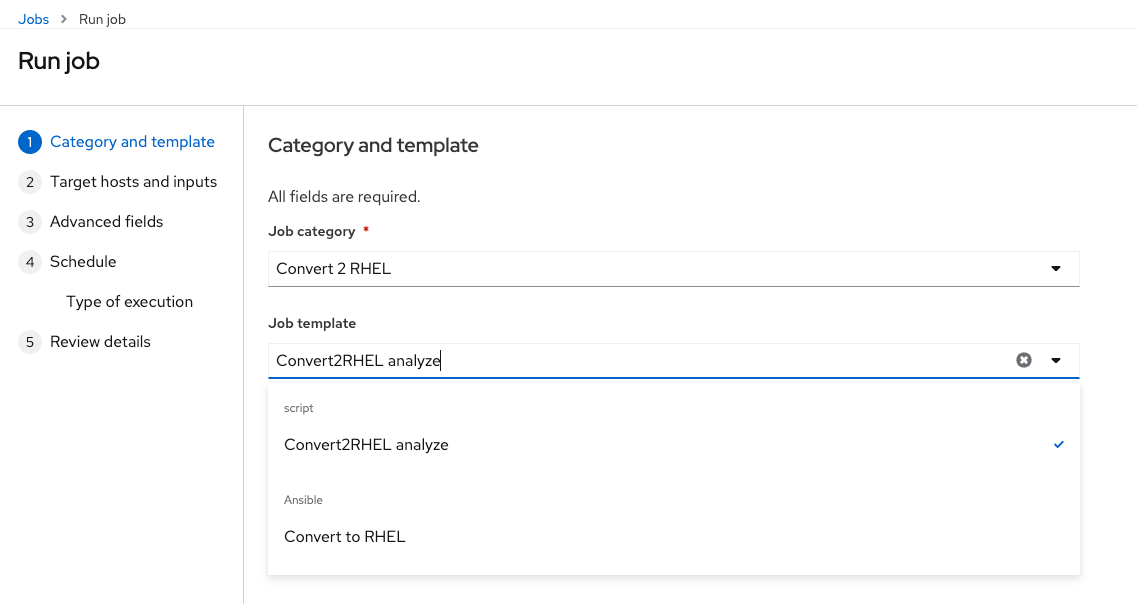Viewport: 1137px width, 604px height.
Task: Toggle the Job template dropdown caret
Action: [x=1056, y=360]
